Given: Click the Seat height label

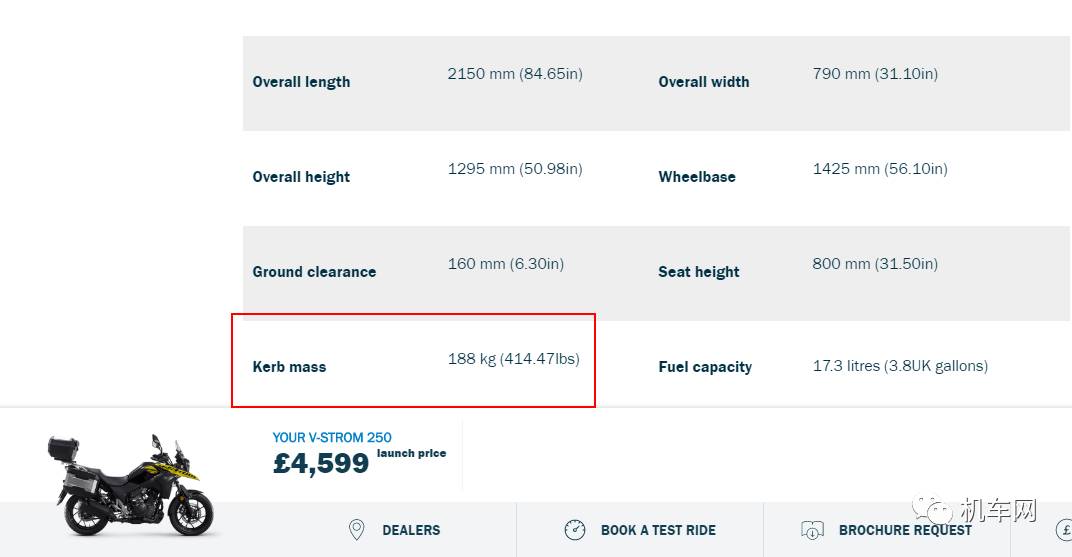Looking at the screenshot, I should tap(699, 272).
